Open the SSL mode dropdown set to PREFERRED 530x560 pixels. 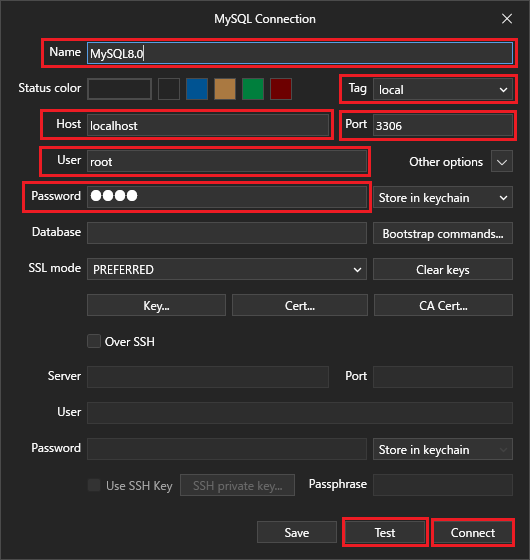point(227,269)
